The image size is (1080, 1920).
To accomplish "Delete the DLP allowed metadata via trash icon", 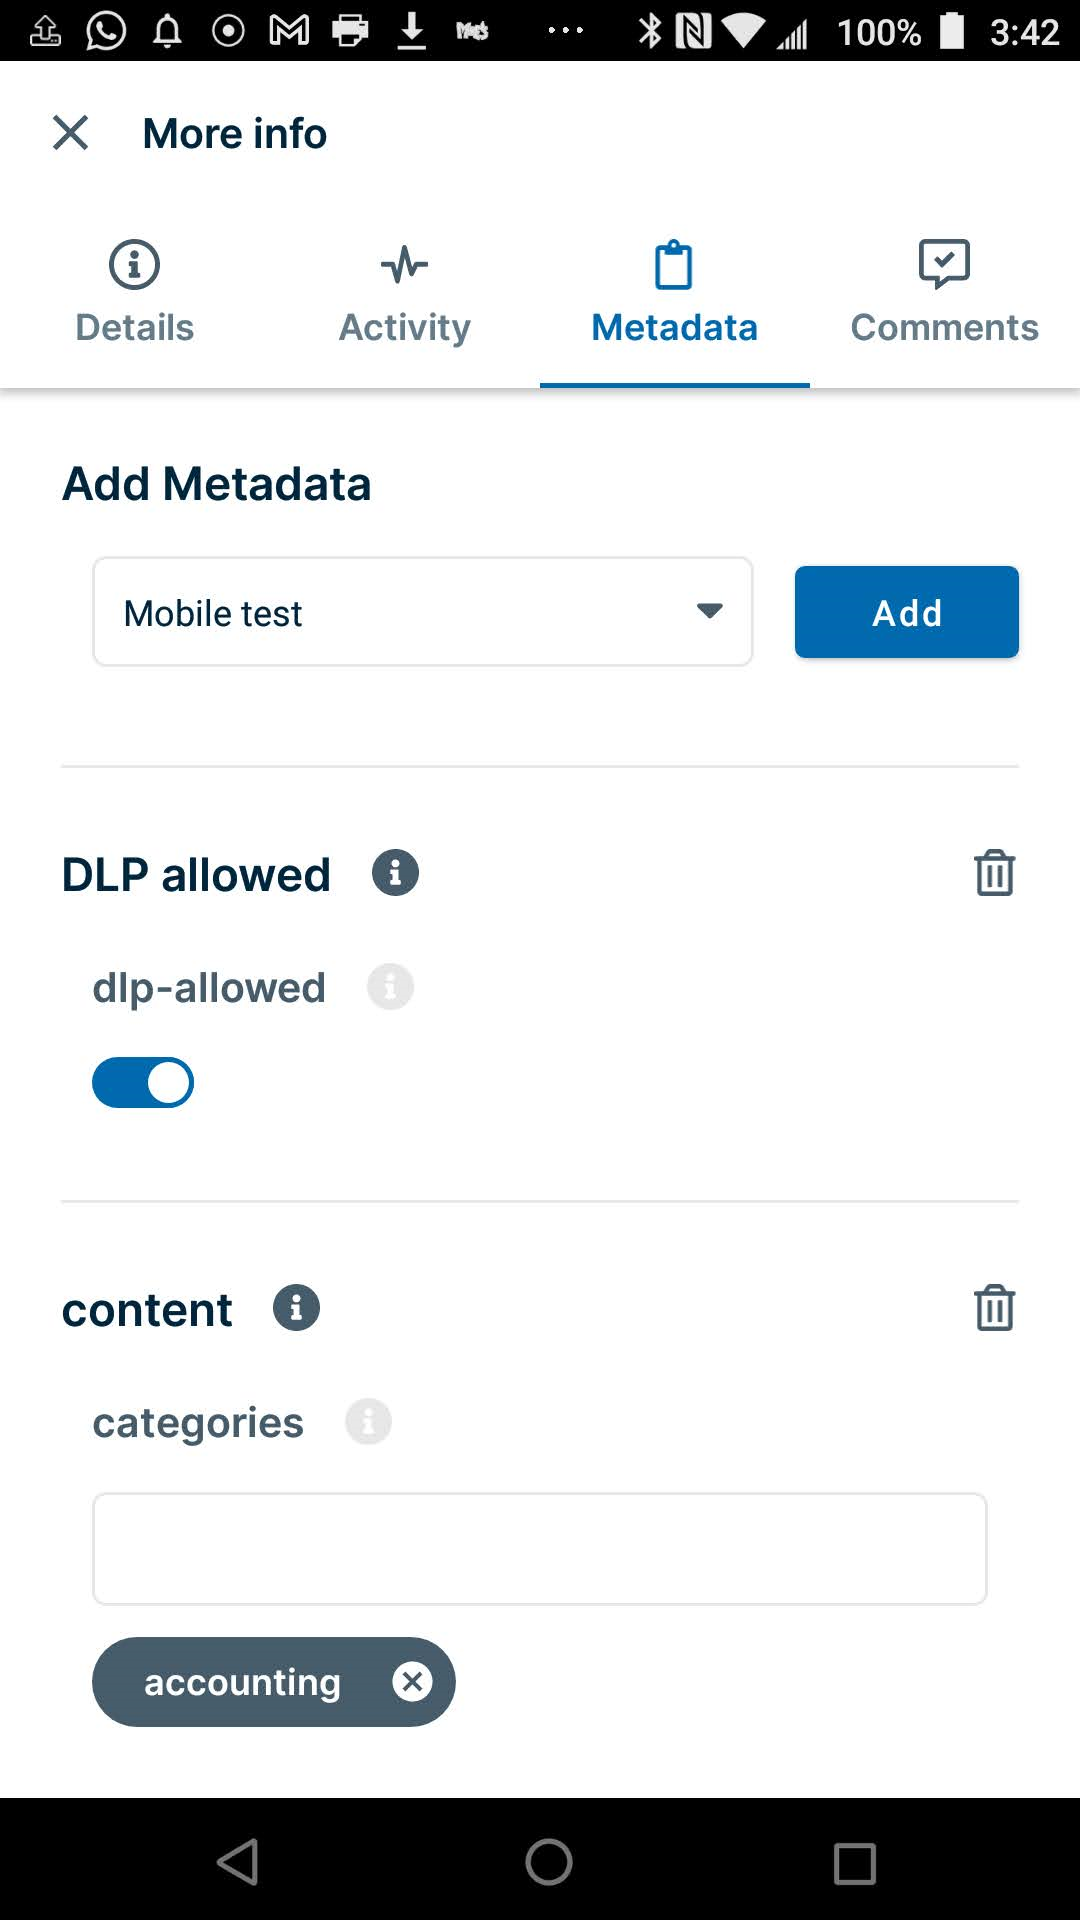I will tap(995, 872).
